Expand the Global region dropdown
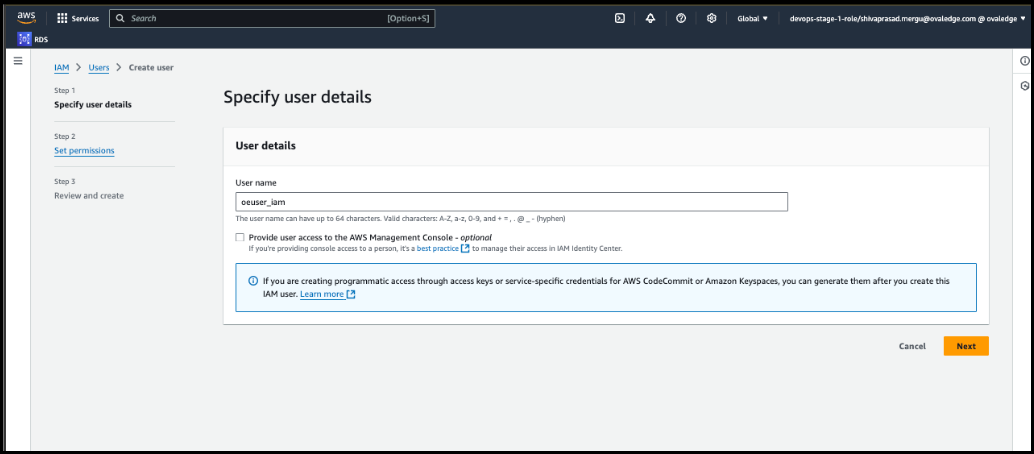1034x454 pixels. [x=752, y=18]
